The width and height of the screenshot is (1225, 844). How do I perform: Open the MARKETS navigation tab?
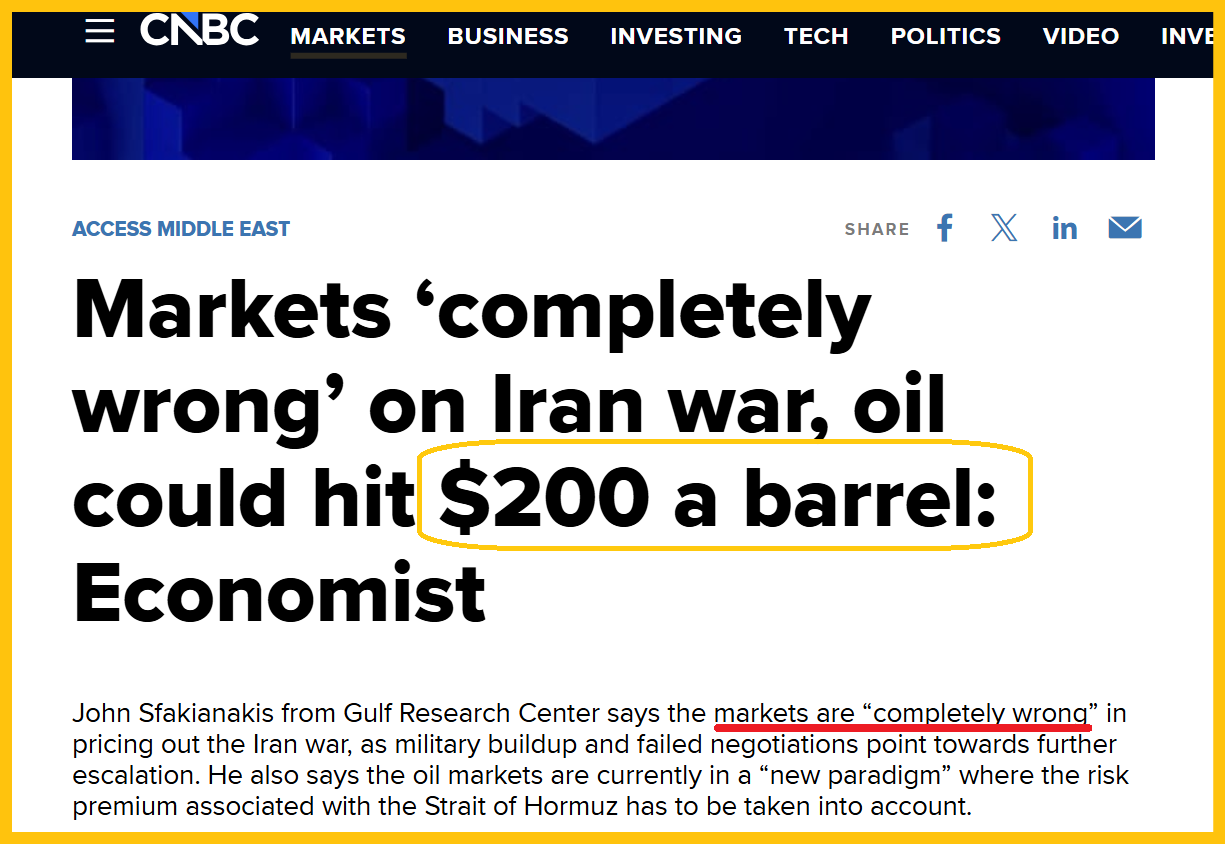click(x=348, y=36)
